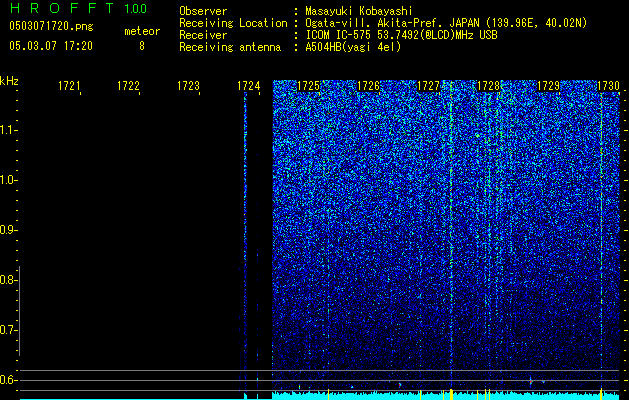Click the HROFFT 1.0.0 title text

tap(78, 8)
